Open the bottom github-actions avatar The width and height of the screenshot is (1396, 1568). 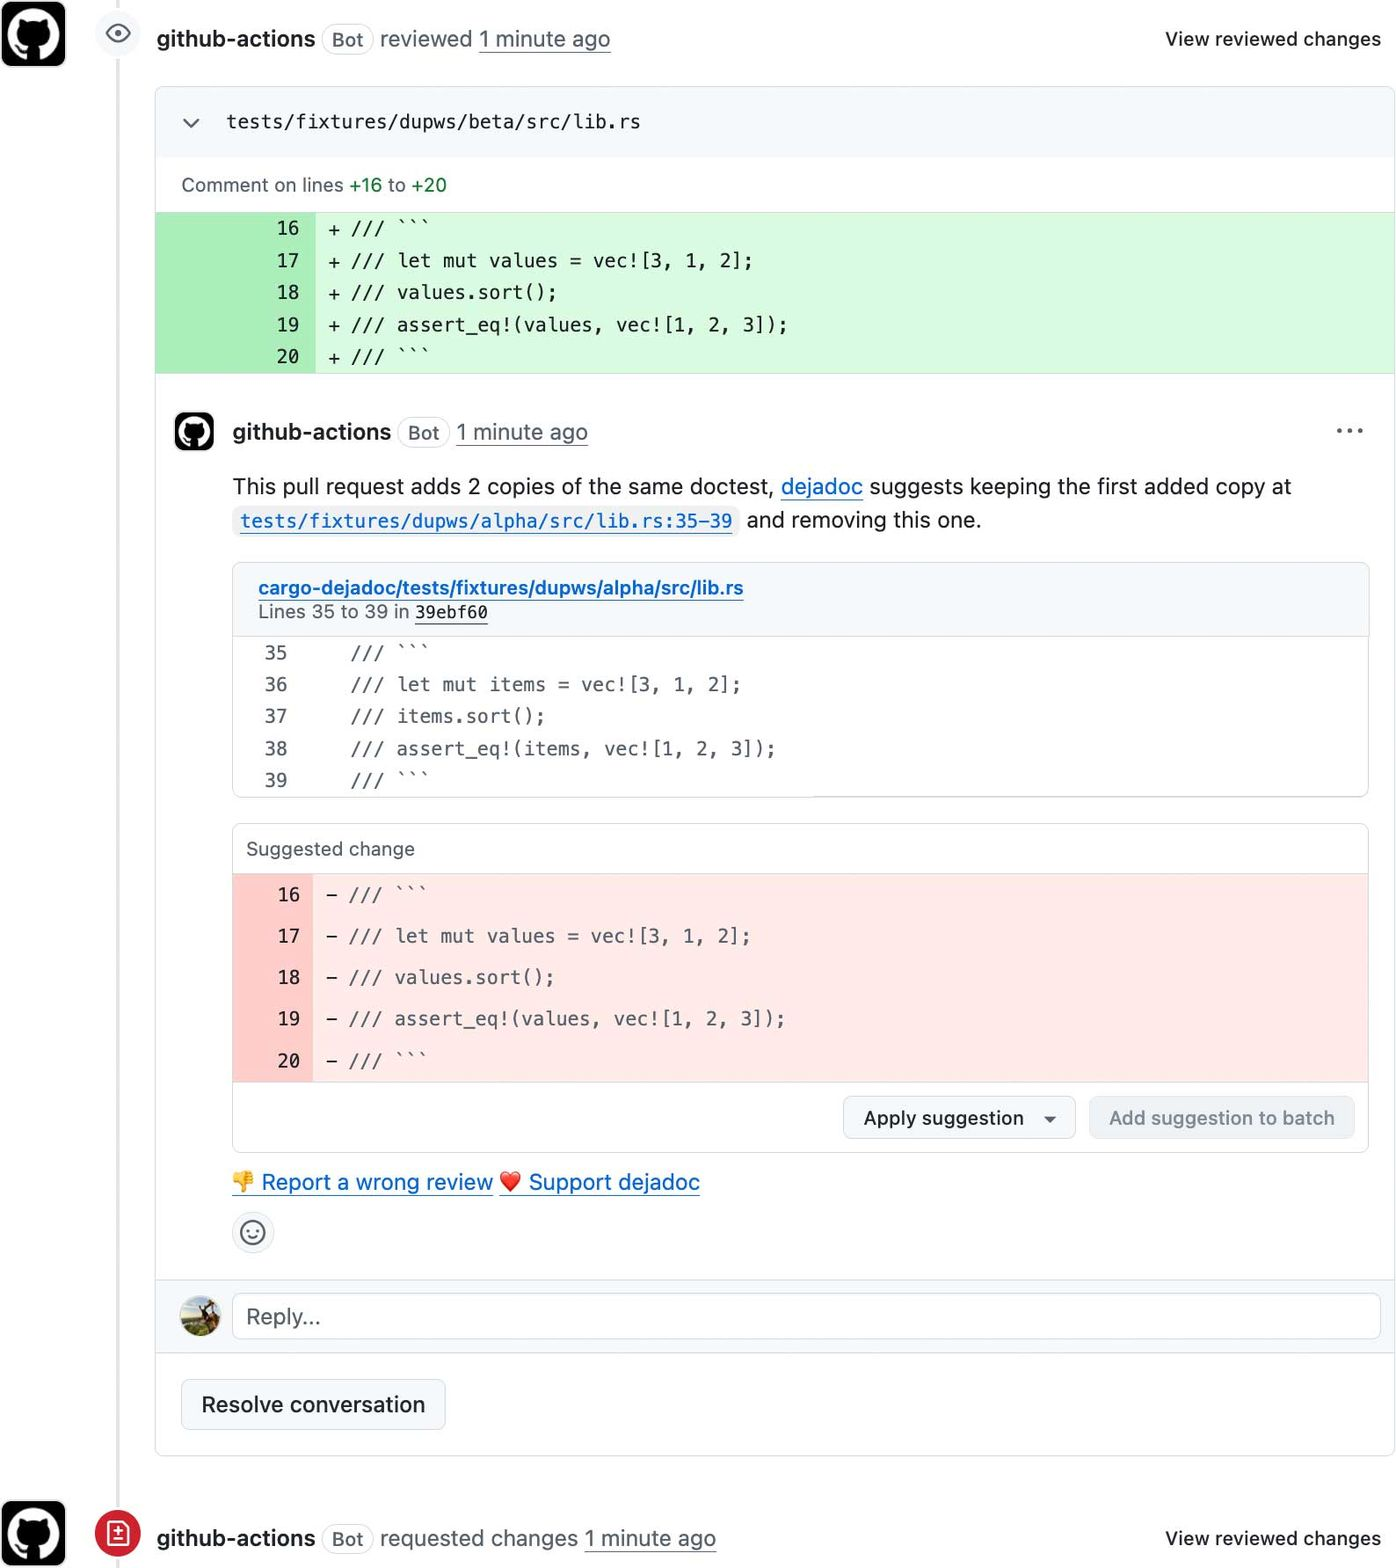pos(33,1533)
